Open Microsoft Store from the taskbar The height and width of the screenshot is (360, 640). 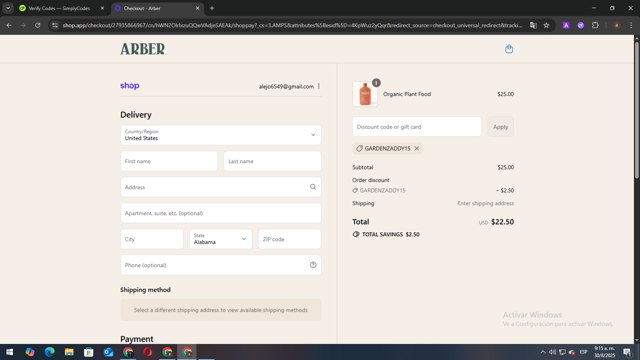89,352
